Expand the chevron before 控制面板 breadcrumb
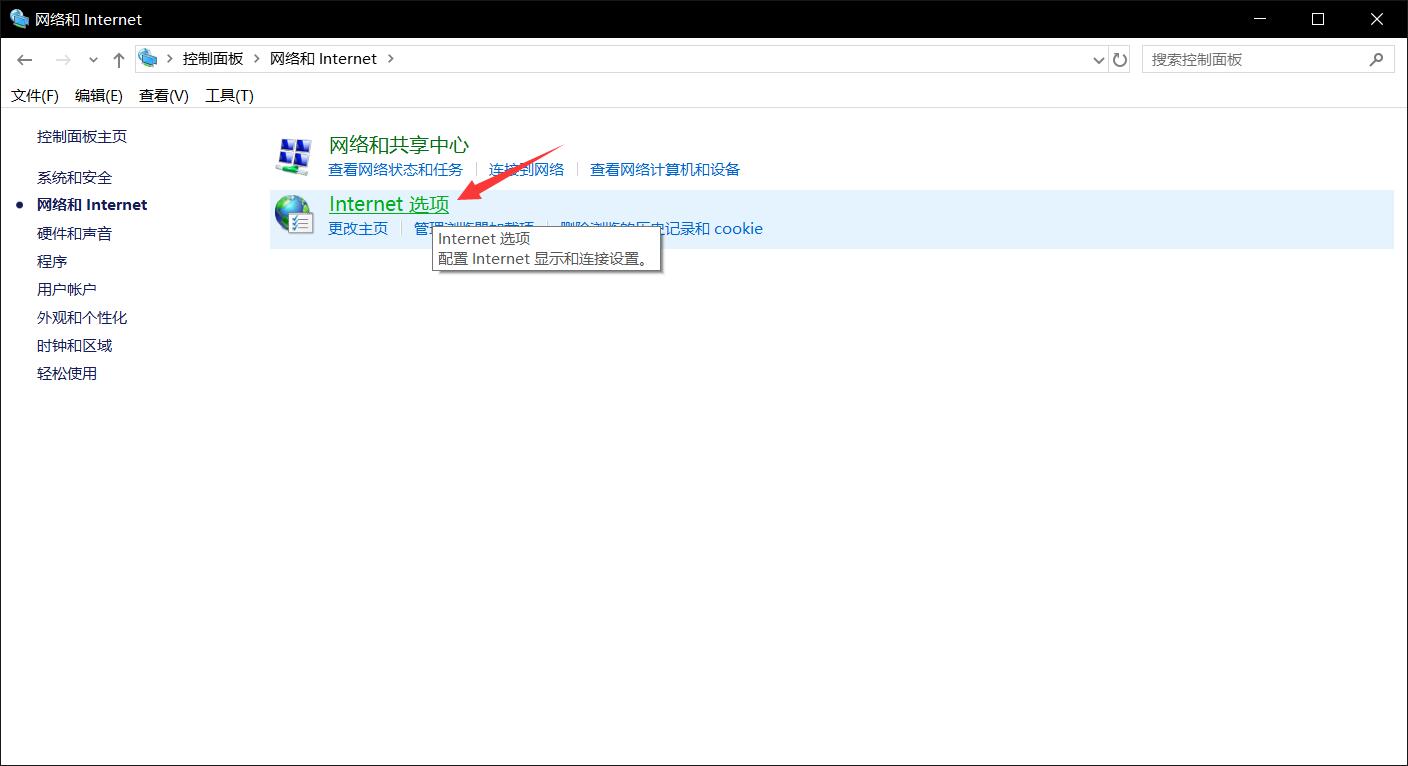The width and height of the screenshot is (1408, 766). [170, 59]
